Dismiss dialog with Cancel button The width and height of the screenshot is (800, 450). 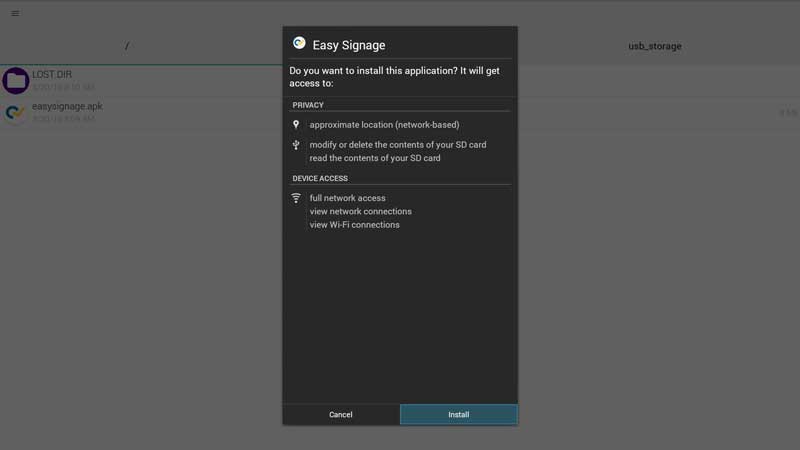click(x=341, y=414)
